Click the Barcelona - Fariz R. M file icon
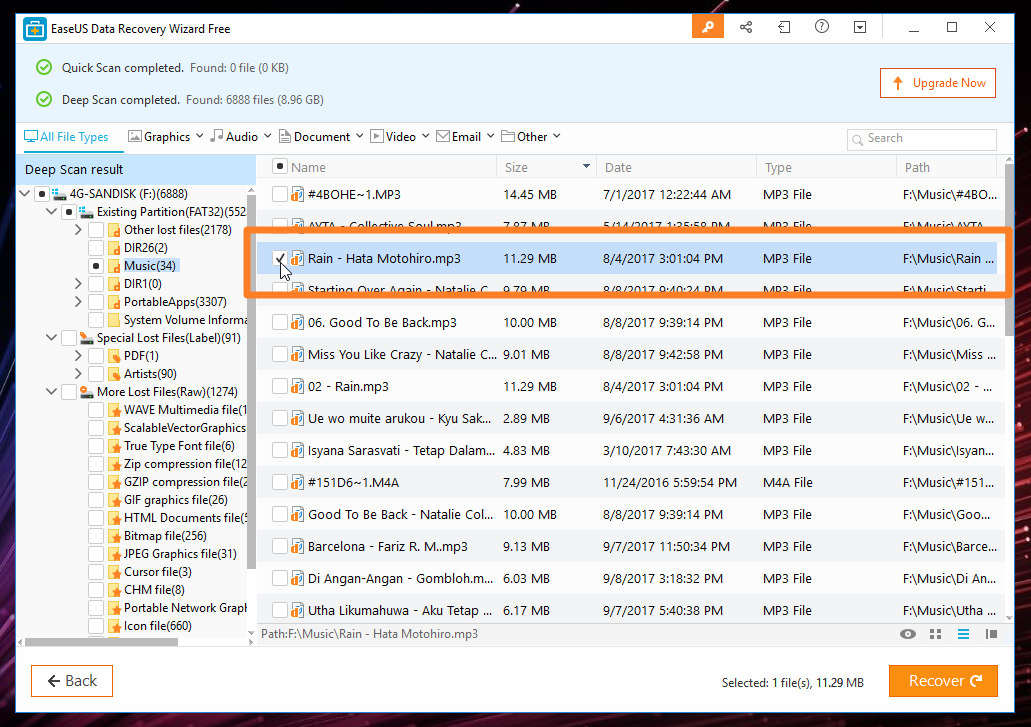The image size is (1031, 727). coord(298,546)
